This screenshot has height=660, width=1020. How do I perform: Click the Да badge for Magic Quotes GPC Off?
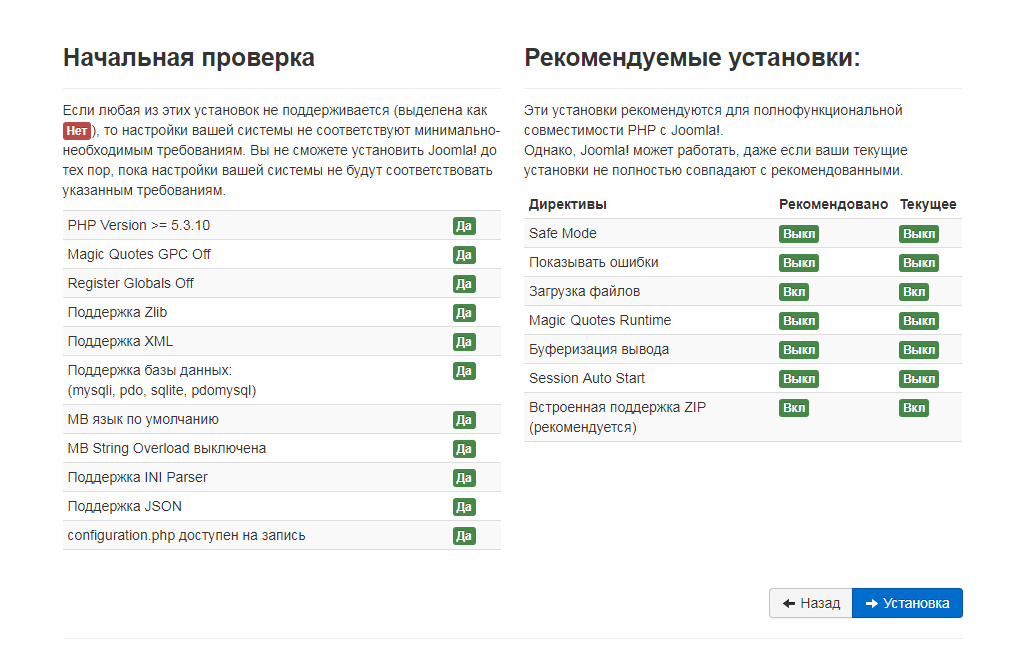tap(464, 255)
